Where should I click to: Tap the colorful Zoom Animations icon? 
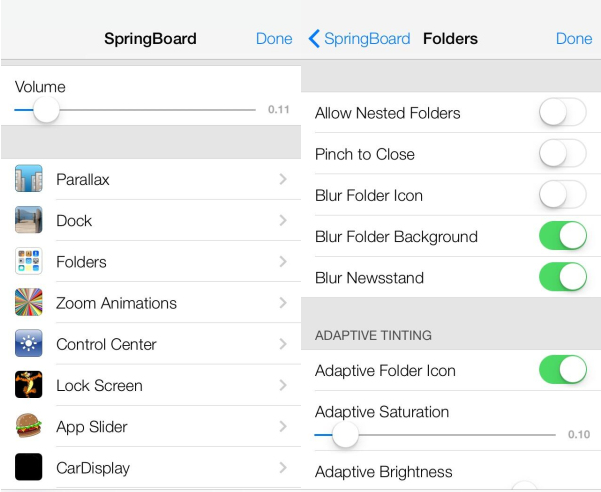[29, 303]
